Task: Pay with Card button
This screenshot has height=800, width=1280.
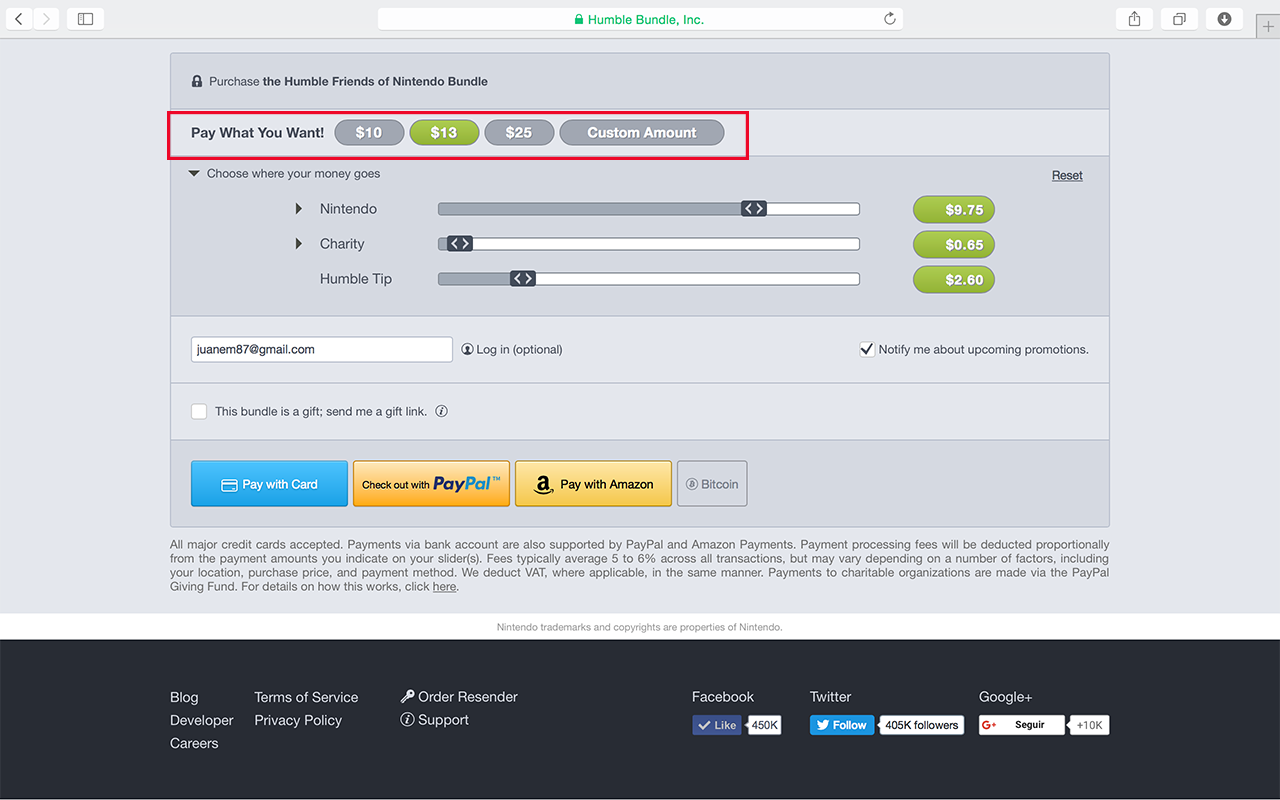Action: [269, 484]
